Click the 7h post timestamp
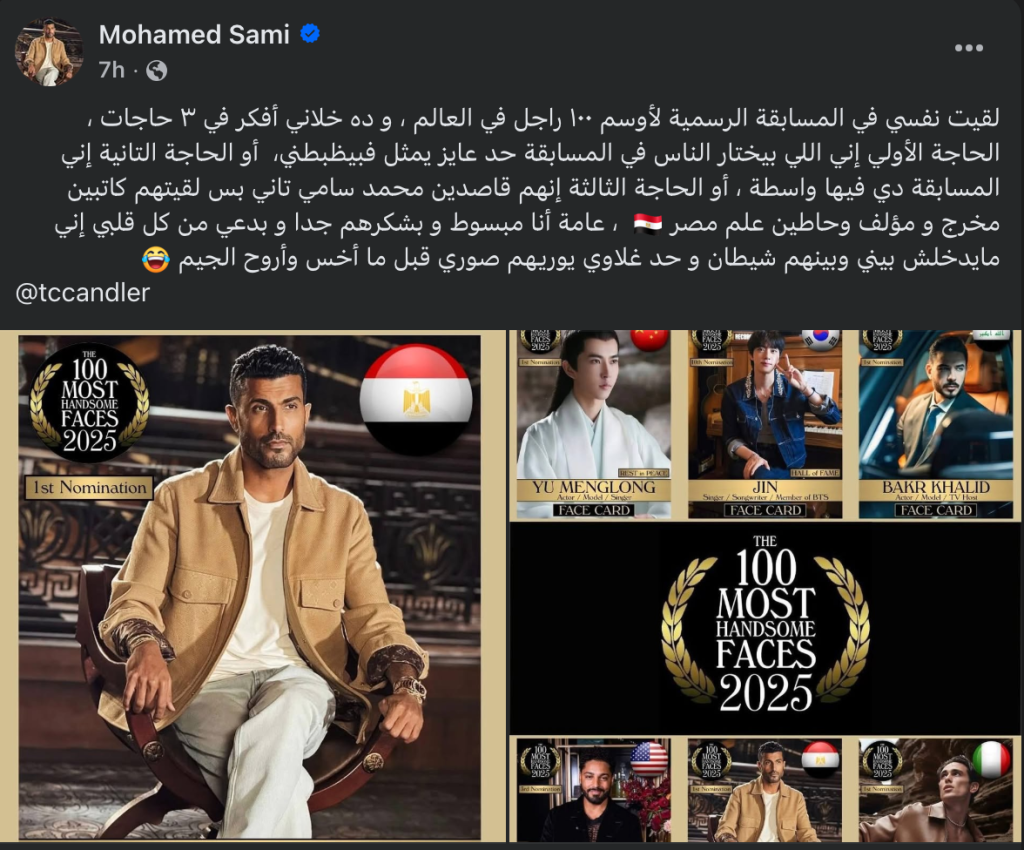The image size is (1024, 850). tap(112, 70)
